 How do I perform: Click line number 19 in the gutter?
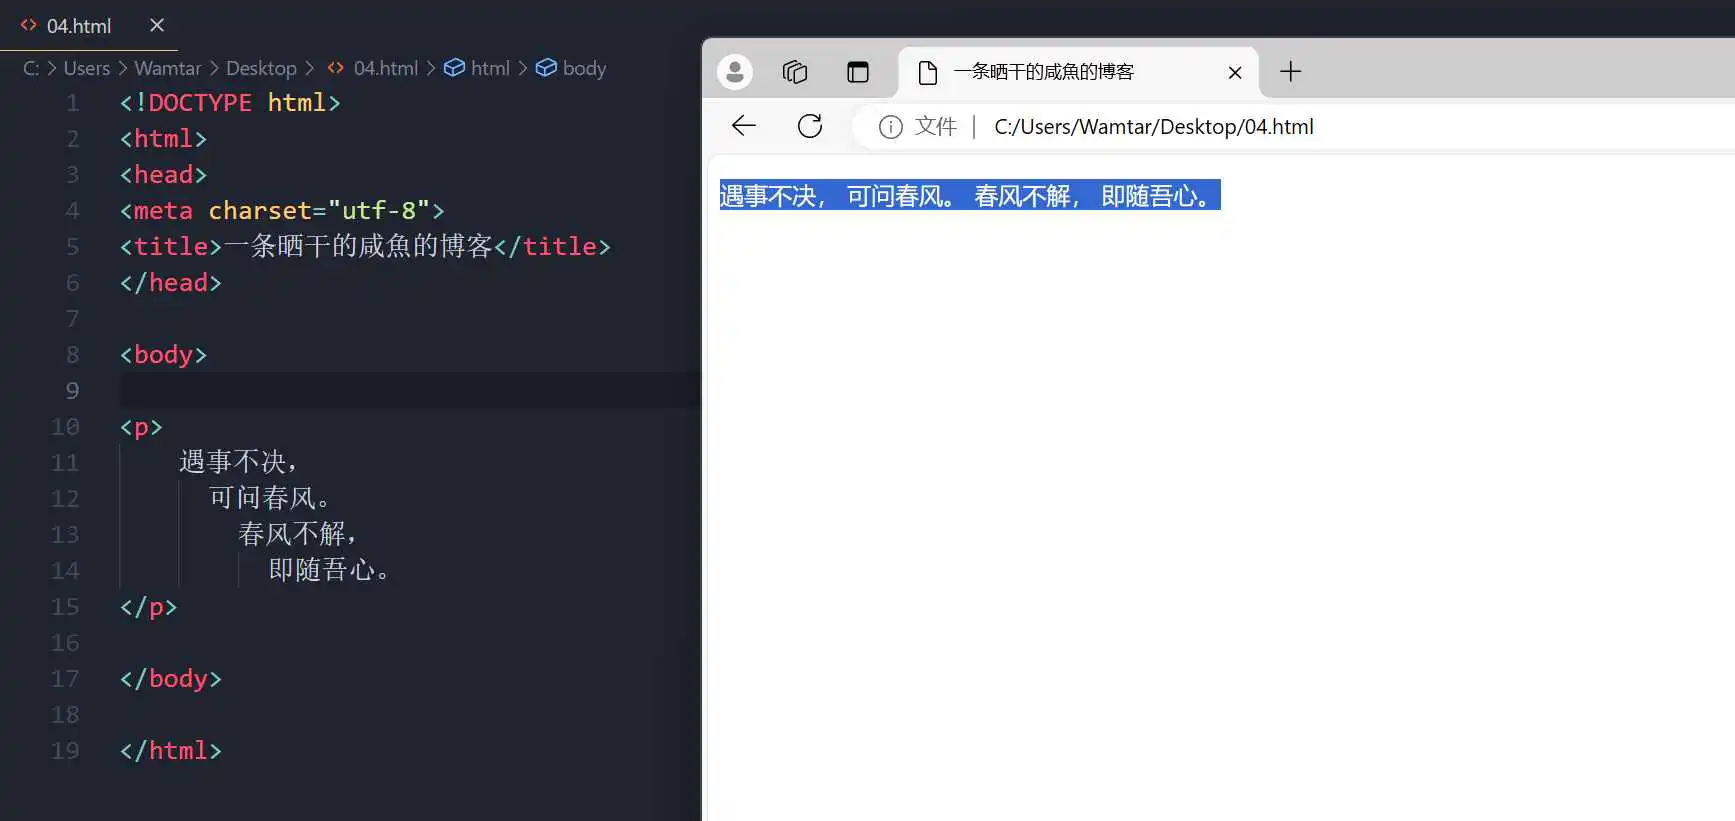click(65, 751)
